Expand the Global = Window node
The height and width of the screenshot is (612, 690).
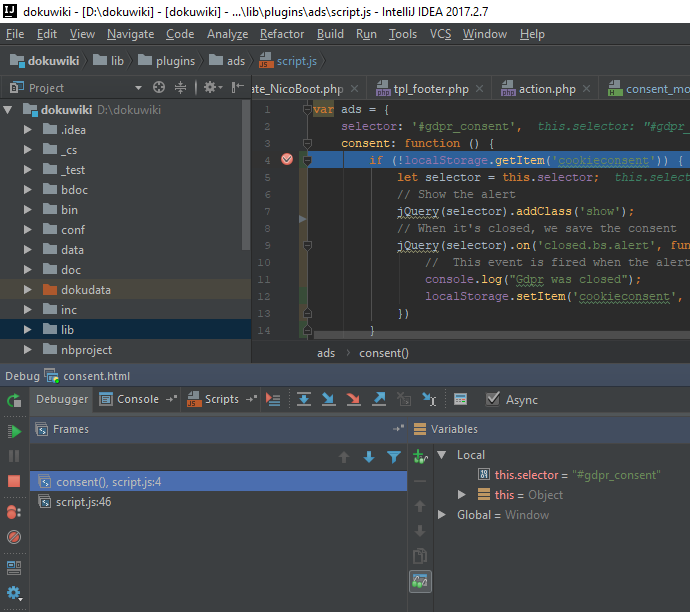tap(443, 515)
